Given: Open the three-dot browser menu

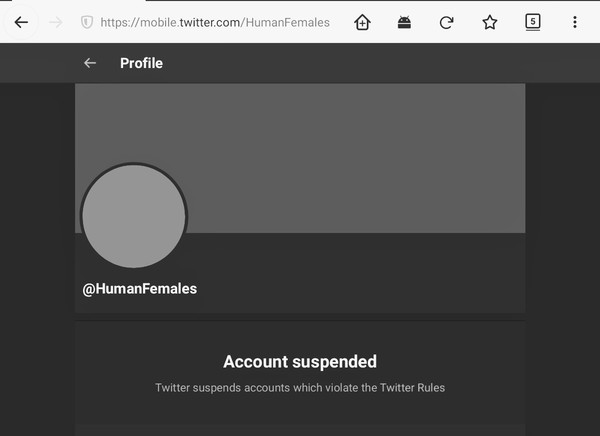Looking at the screenshot, I should click(x=574, y=22).
